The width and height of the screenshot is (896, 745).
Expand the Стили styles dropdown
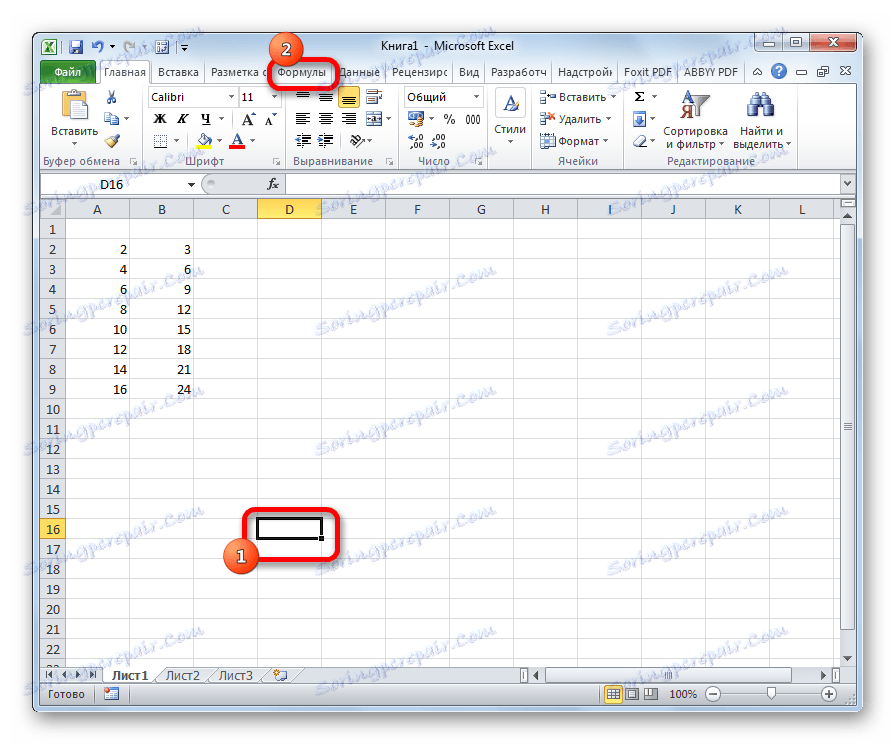[x=510, y=117]
